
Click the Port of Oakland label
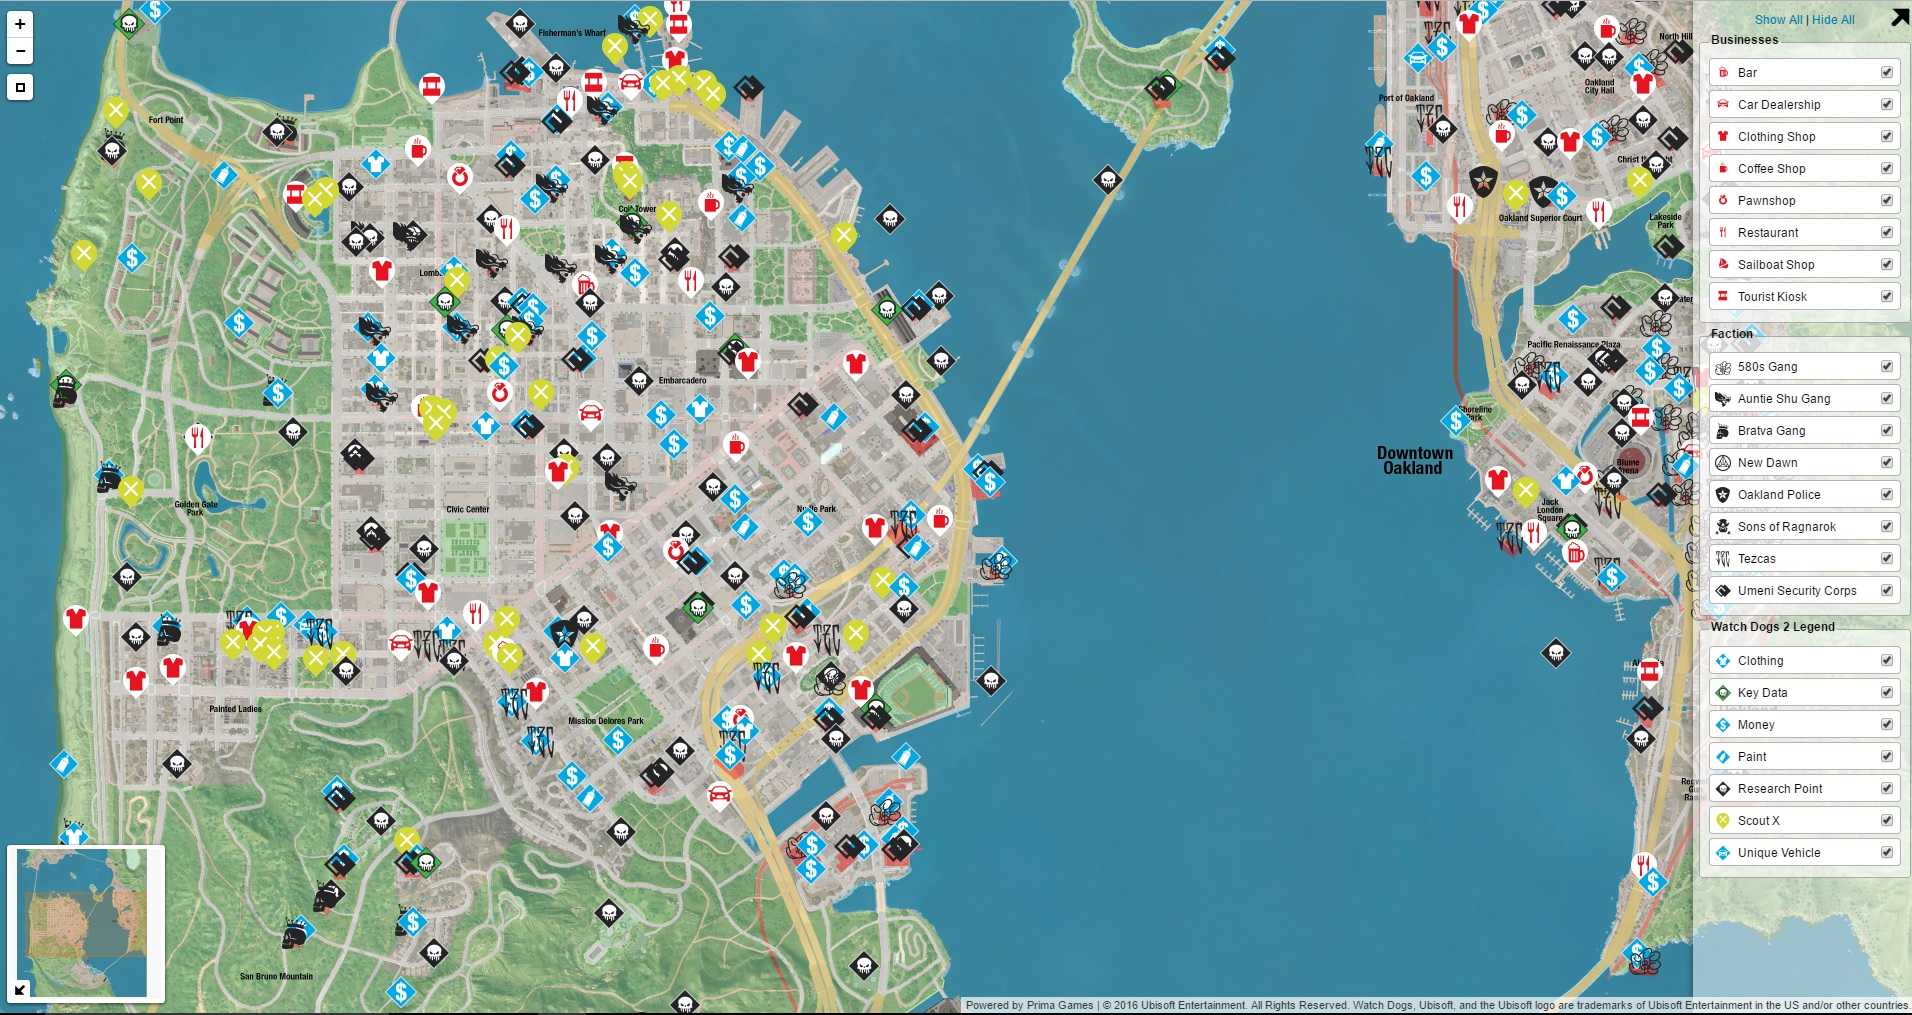coord(1406,98)
